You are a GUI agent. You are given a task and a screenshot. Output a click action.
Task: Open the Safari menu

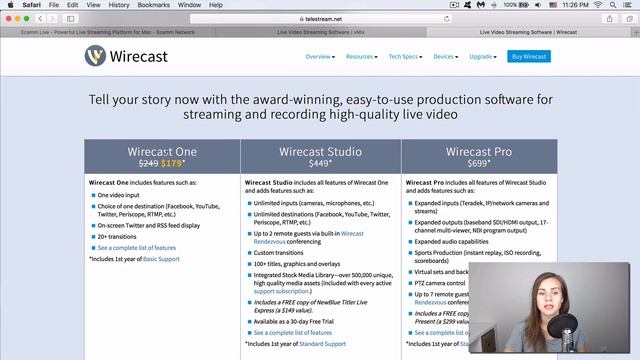click(x=31, y=5)
